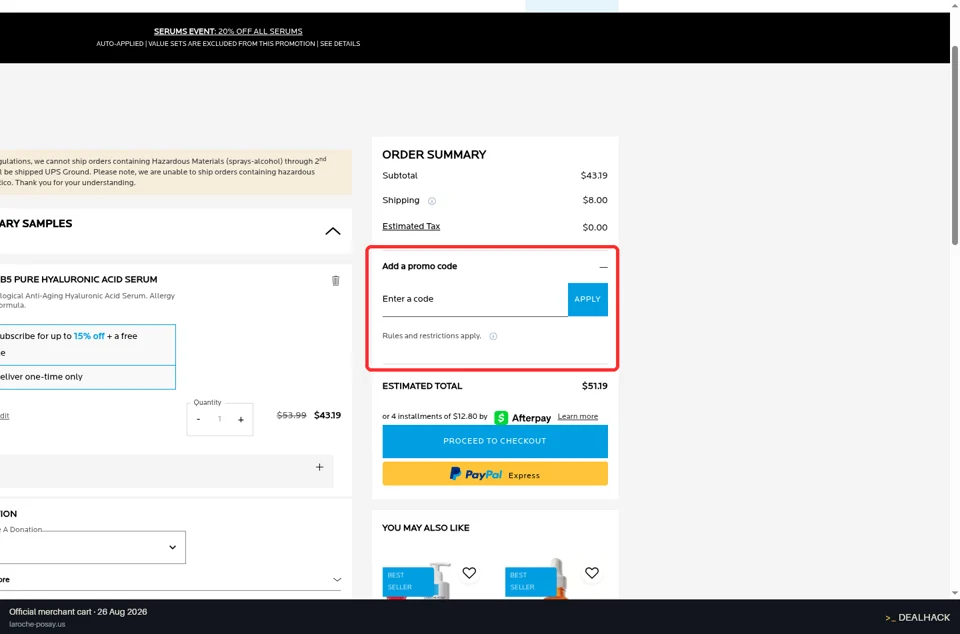Open the Make A Donation dropdown
The height and width of the screenshot is (634, 960).
(93, 547)
